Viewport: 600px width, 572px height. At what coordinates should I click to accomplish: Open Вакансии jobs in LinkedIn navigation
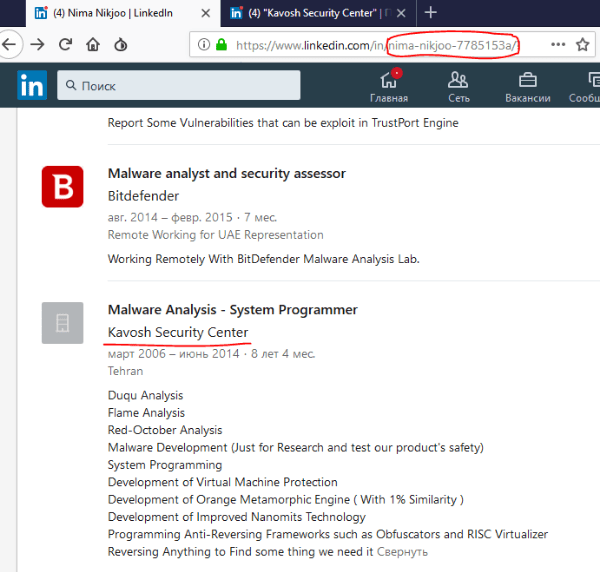(x=528, y=86)
